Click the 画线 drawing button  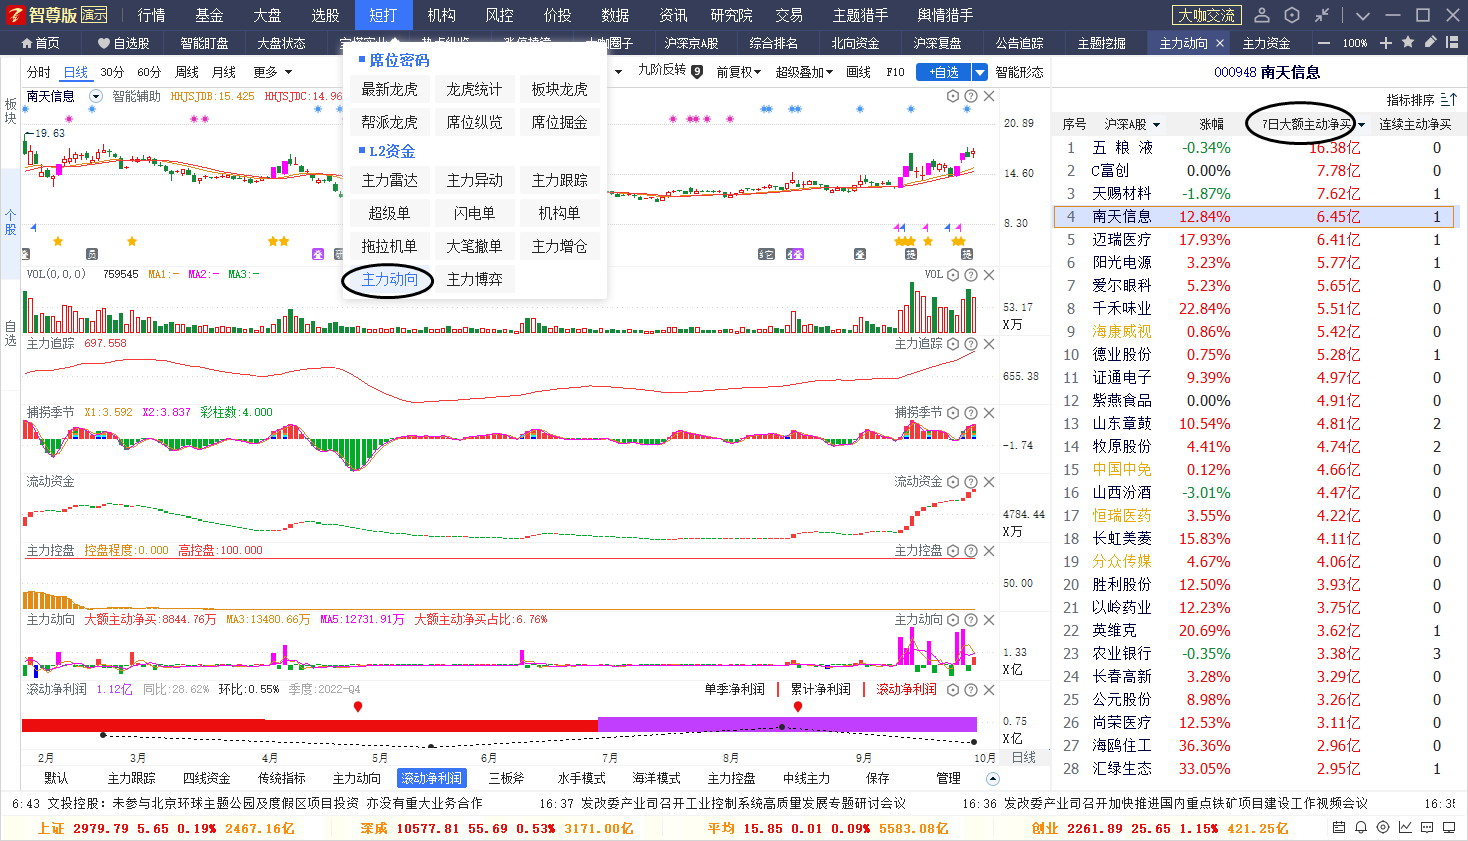[x=858, y=72]
